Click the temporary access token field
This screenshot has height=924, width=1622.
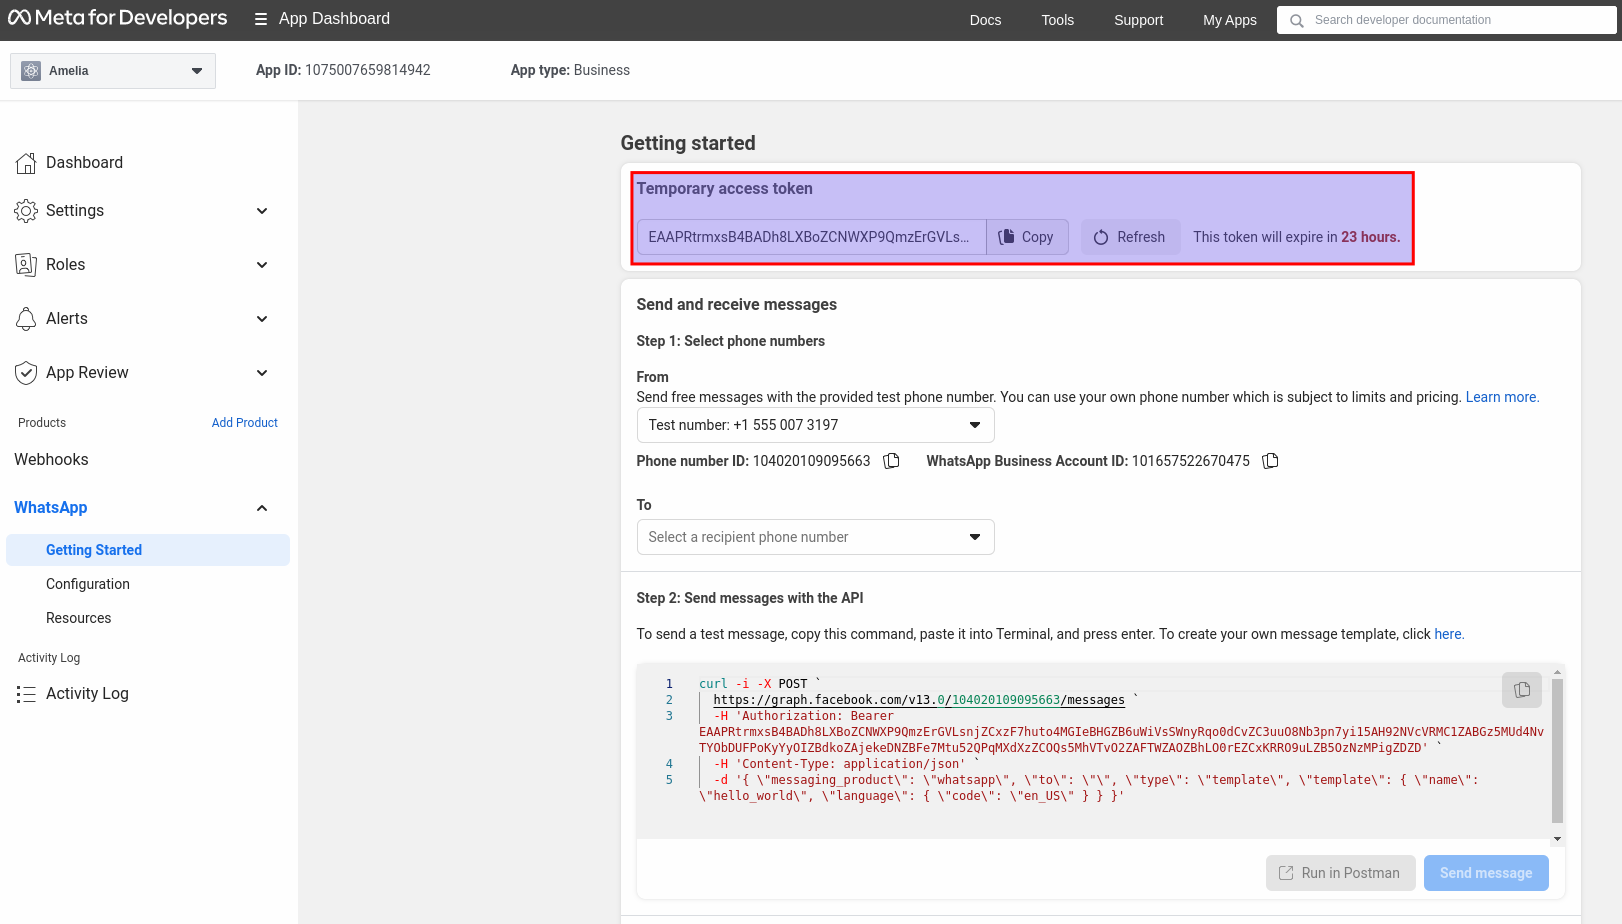pos(811,237)
